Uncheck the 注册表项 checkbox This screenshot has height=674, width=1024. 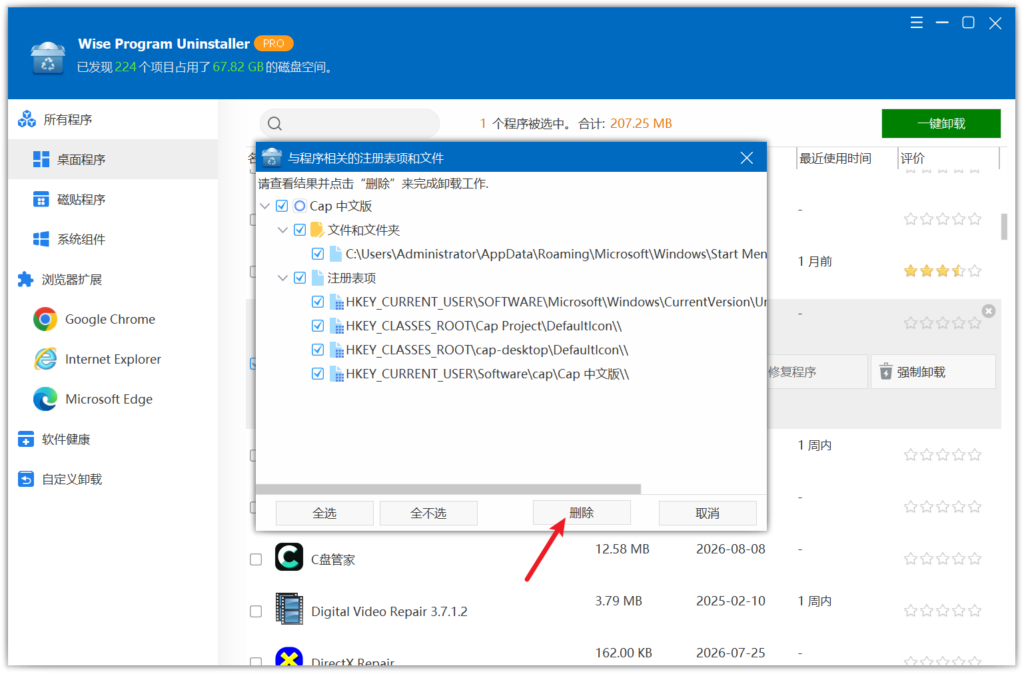click(x=300, y=278)
